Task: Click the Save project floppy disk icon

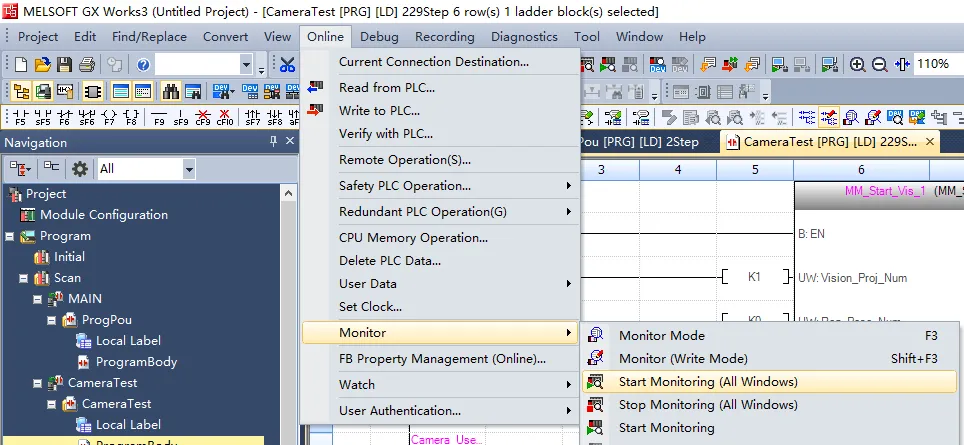Action: (64, 65)
